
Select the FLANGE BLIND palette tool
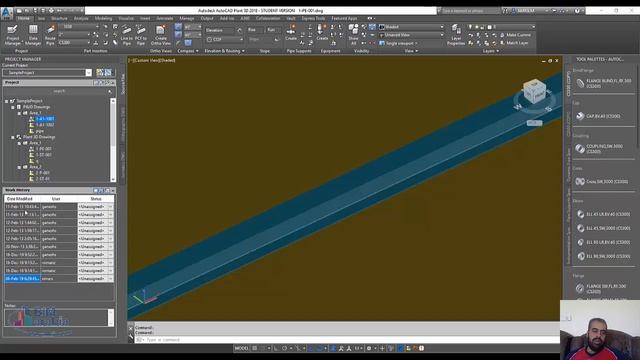click(603, 83)
